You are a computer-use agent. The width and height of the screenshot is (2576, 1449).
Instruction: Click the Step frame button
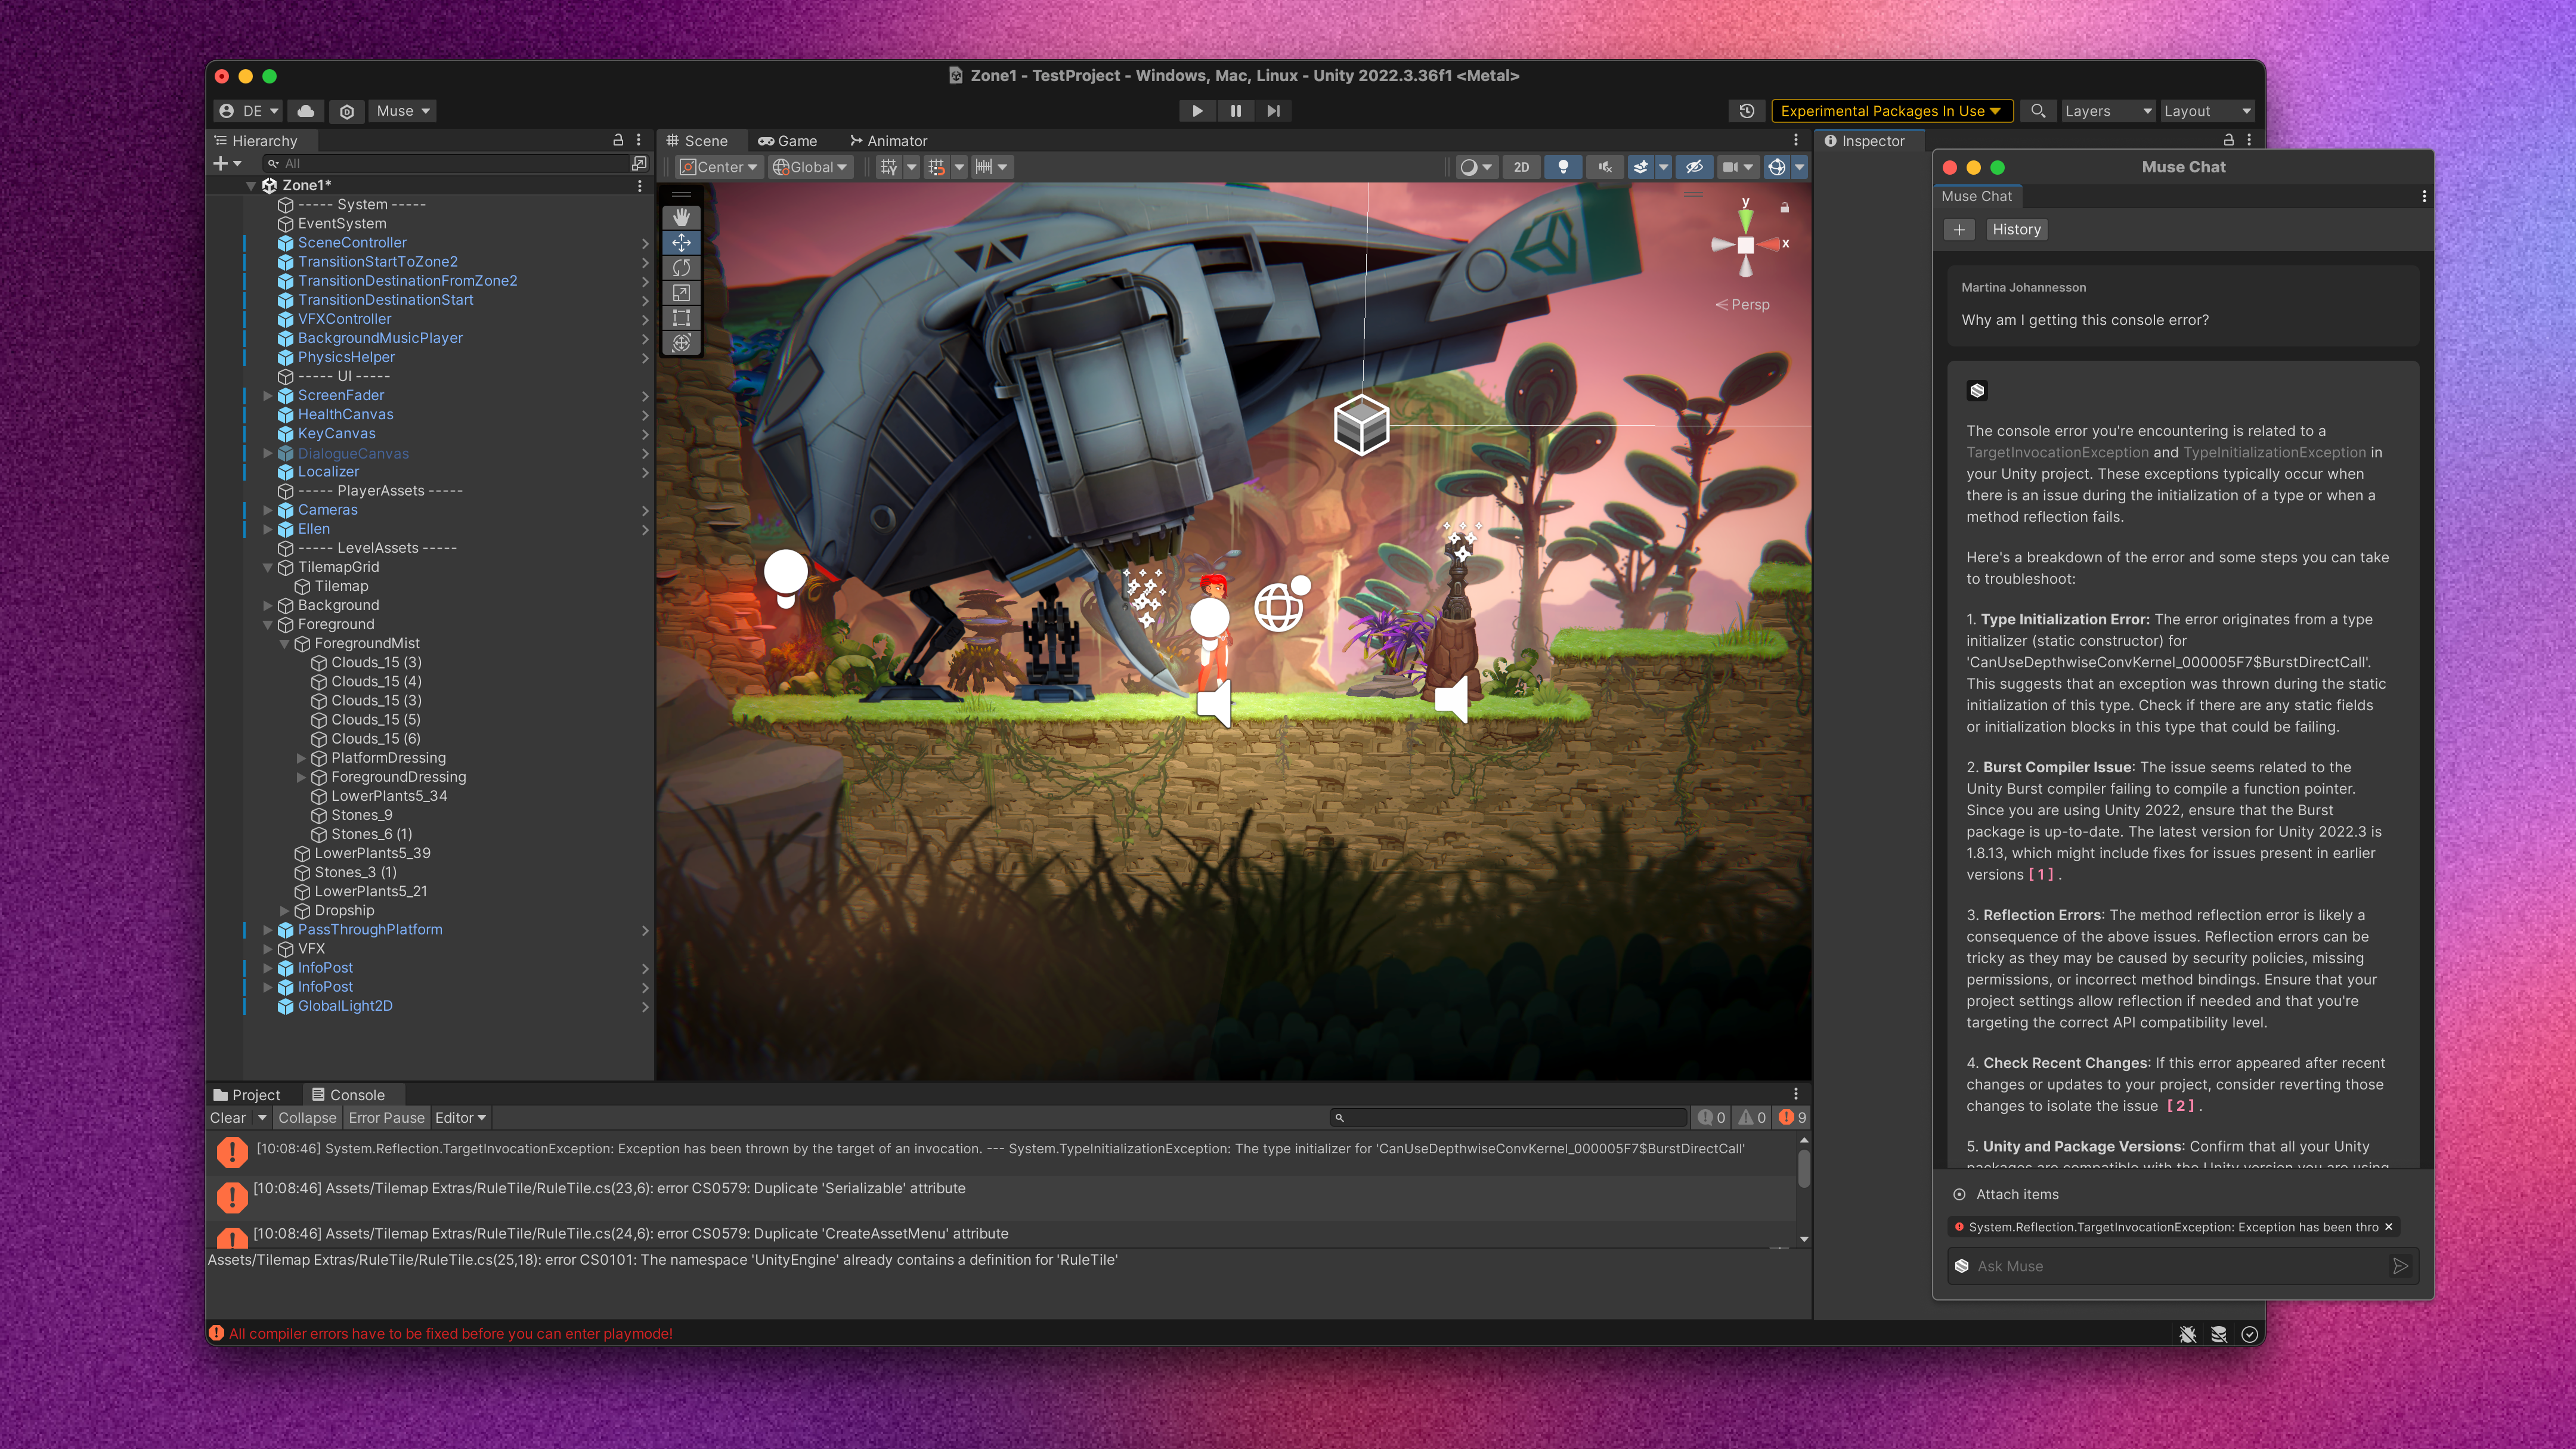(x=1273, y=111)
